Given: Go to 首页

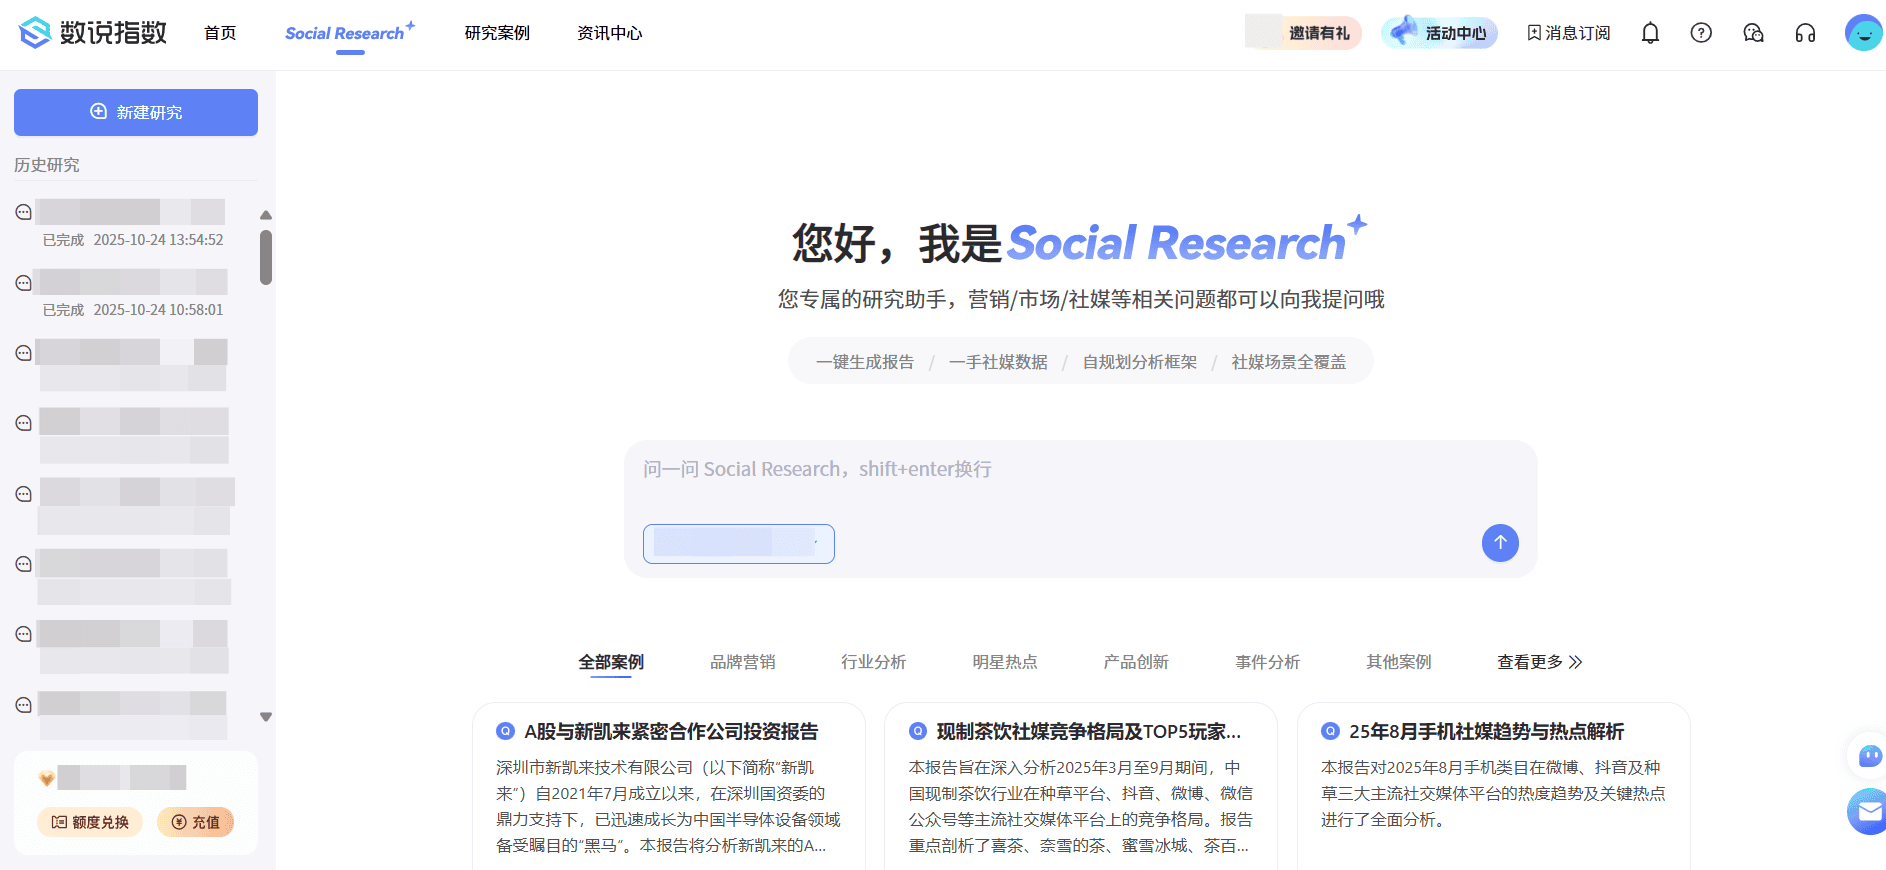Looking at the screenshot, I should [x=220, y=33].
